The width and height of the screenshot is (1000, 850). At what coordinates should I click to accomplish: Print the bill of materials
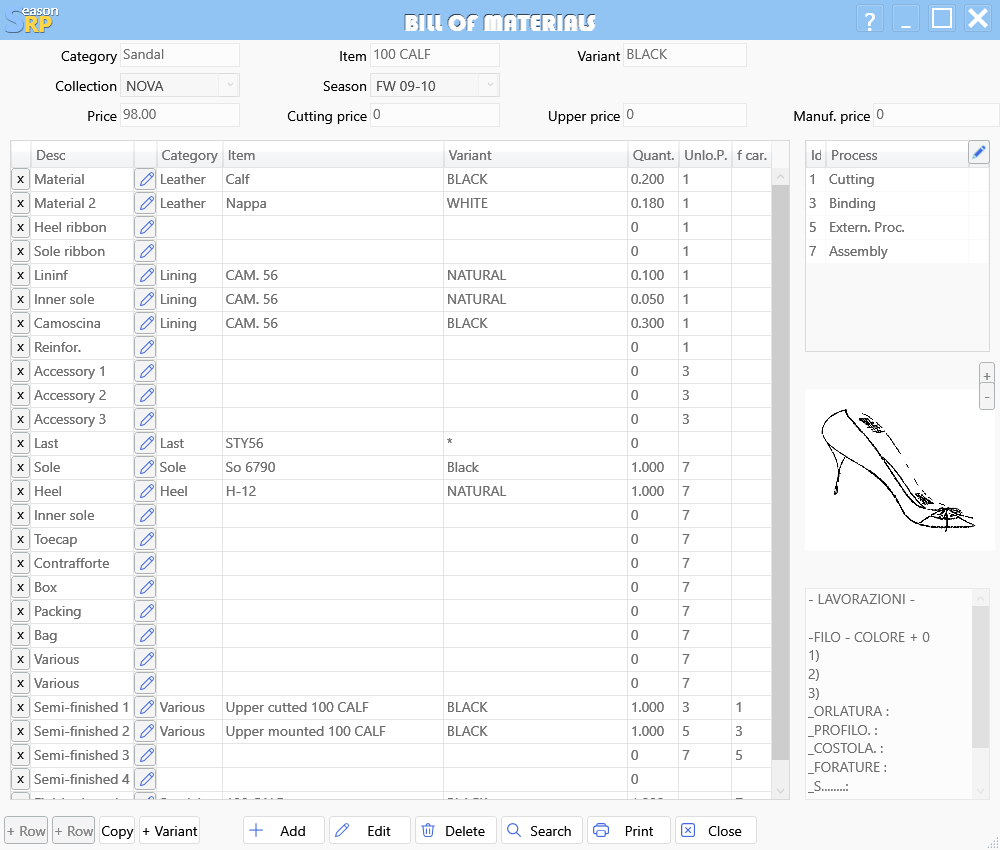629,831
